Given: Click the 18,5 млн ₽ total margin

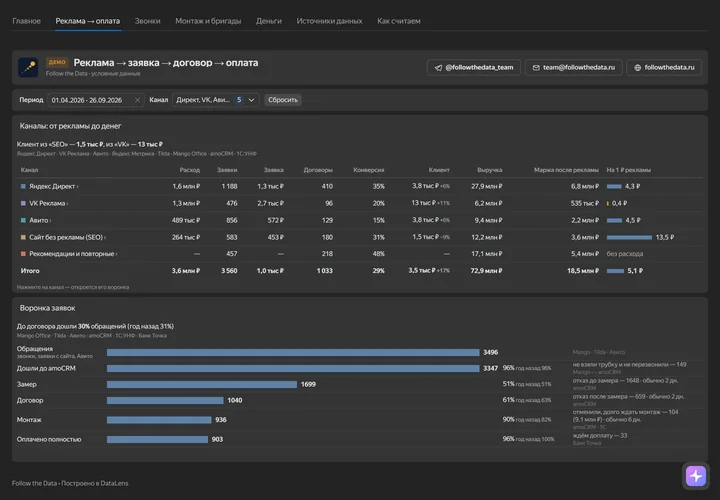Looking at the screenshot, I should point(583,271).
